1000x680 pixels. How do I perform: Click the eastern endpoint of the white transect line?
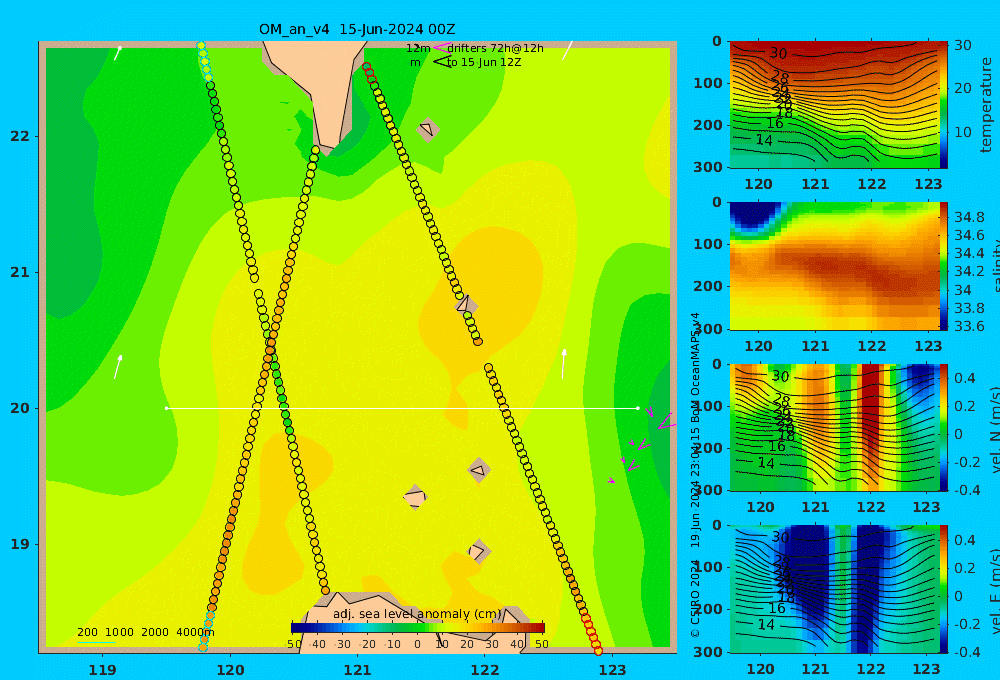click(x=638, y=408)
